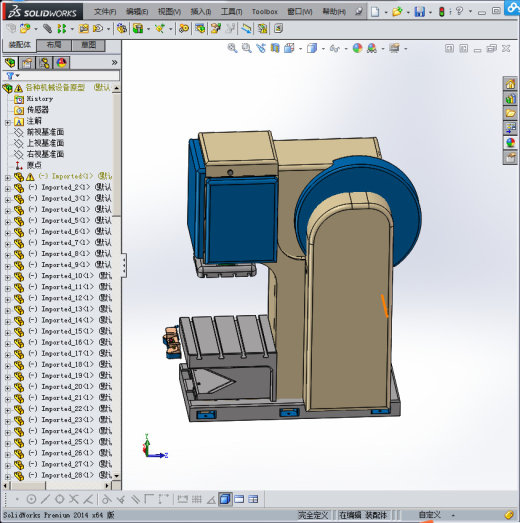This screenshot has height=523, width=520.
Task: Select the FeatureManager design tree tab icon
Action: pos(10,63)
